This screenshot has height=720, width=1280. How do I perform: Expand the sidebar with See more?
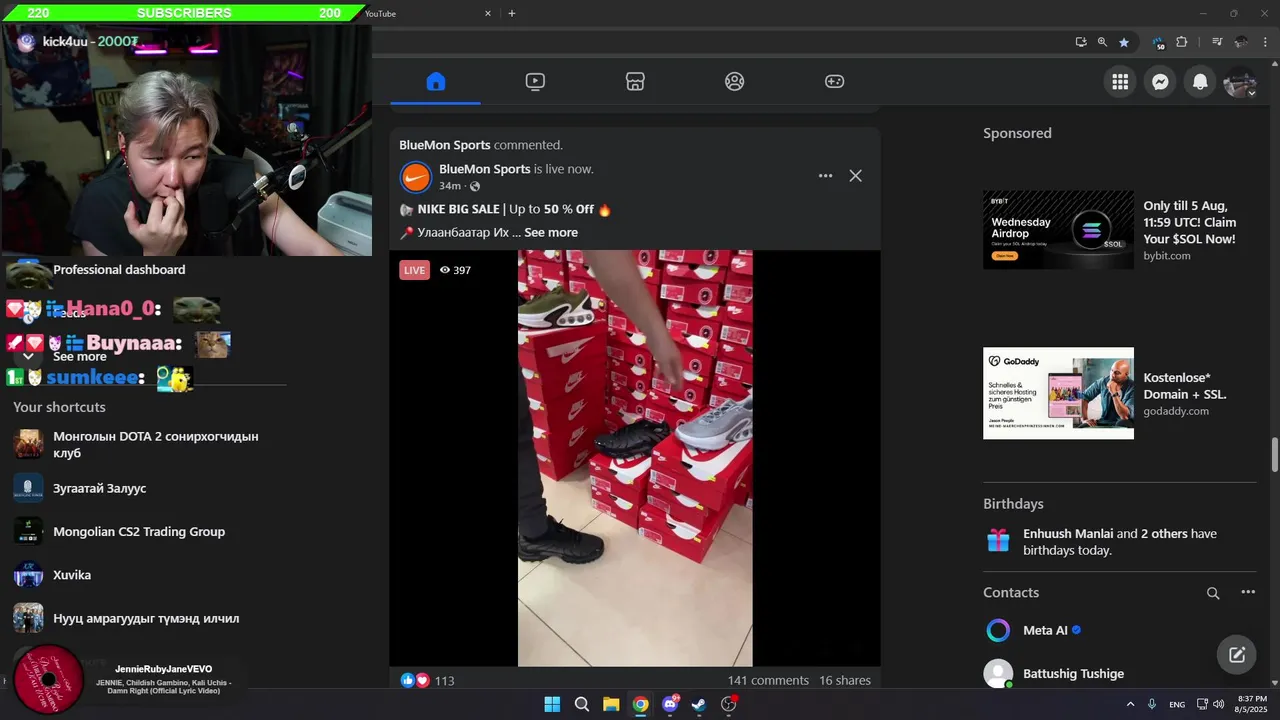(80, 357)
